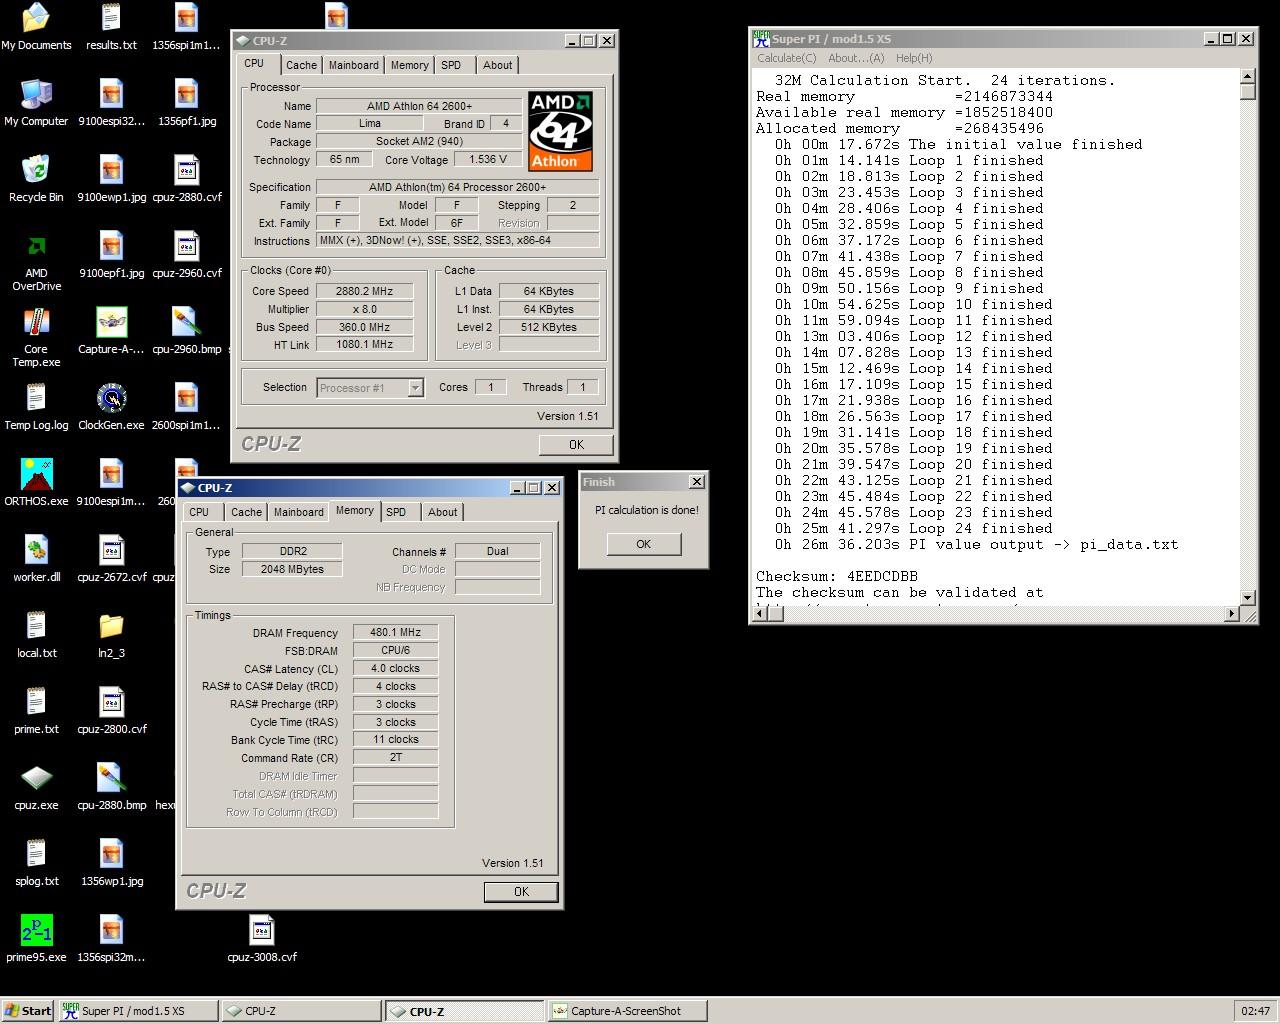This screenshot has width=1280, height=1024.
Task: Close the Finish dialog with X
Action: (697, 482)
